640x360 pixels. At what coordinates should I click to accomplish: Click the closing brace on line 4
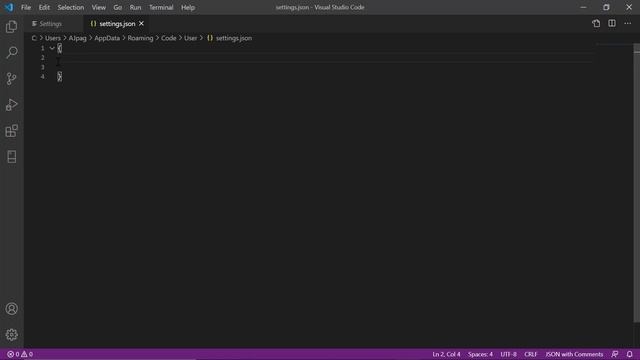click(x=60, y=76)
